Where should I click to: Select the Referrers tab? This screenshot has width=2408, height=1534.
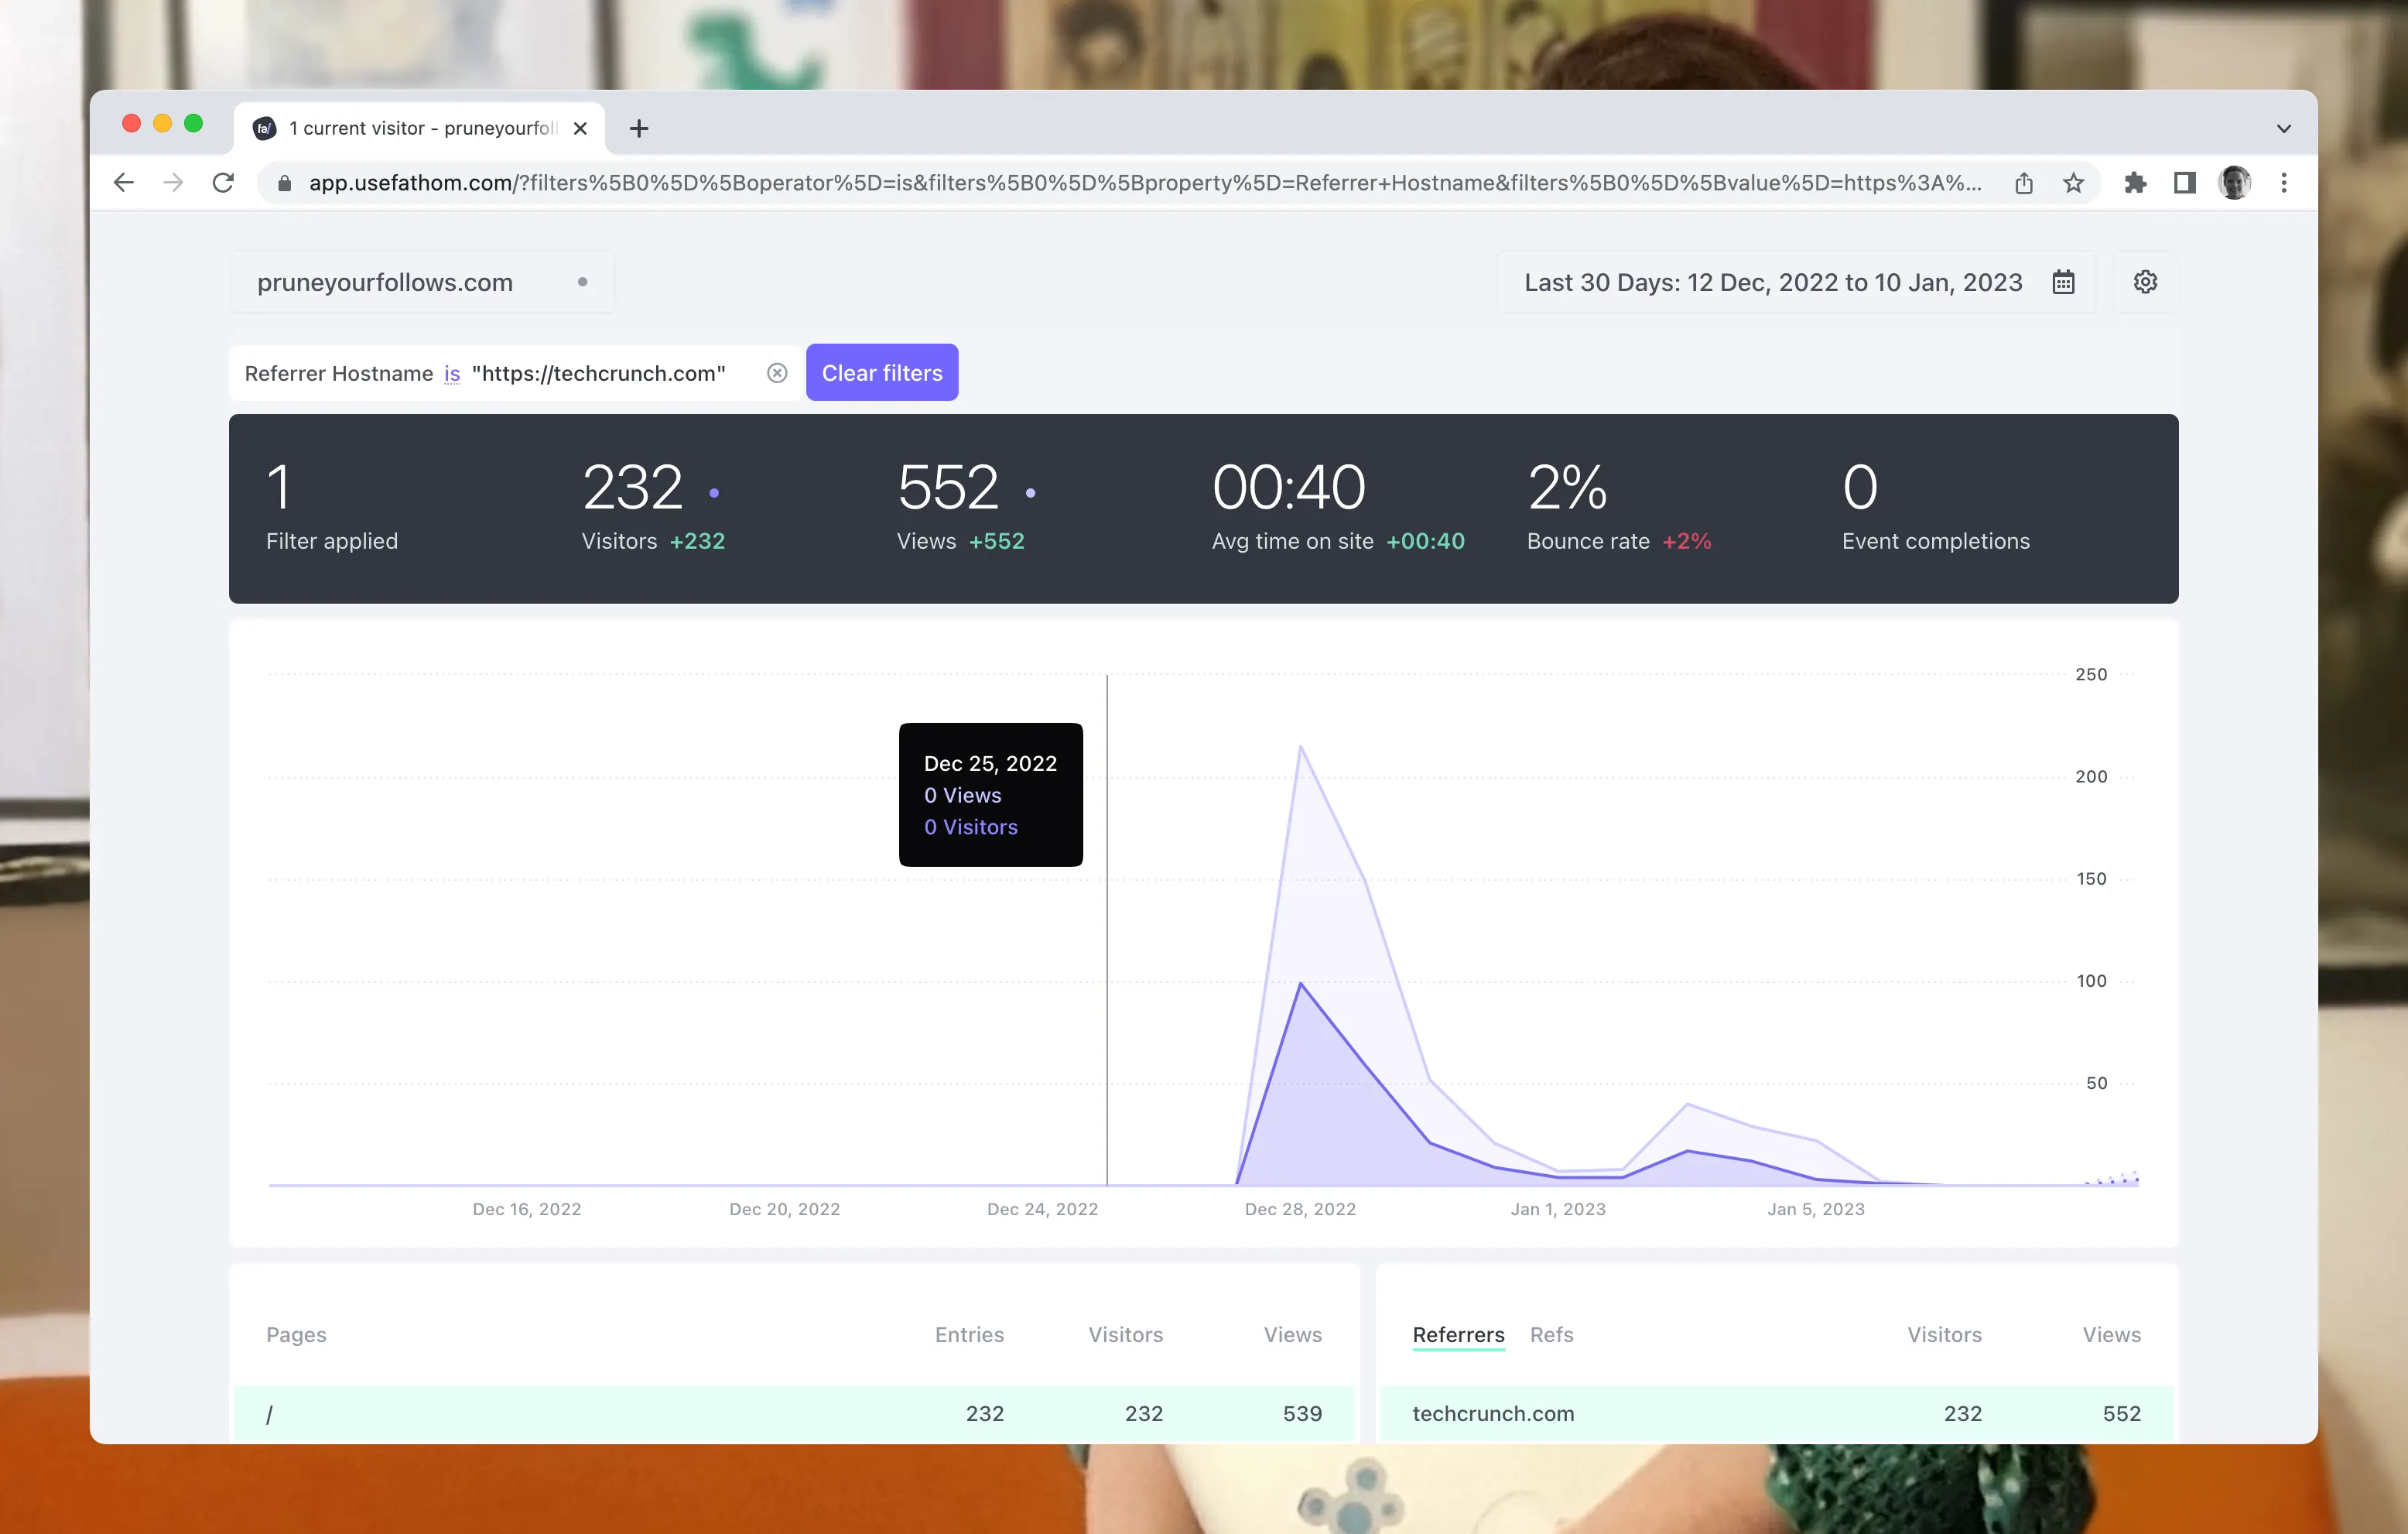1457,1334
